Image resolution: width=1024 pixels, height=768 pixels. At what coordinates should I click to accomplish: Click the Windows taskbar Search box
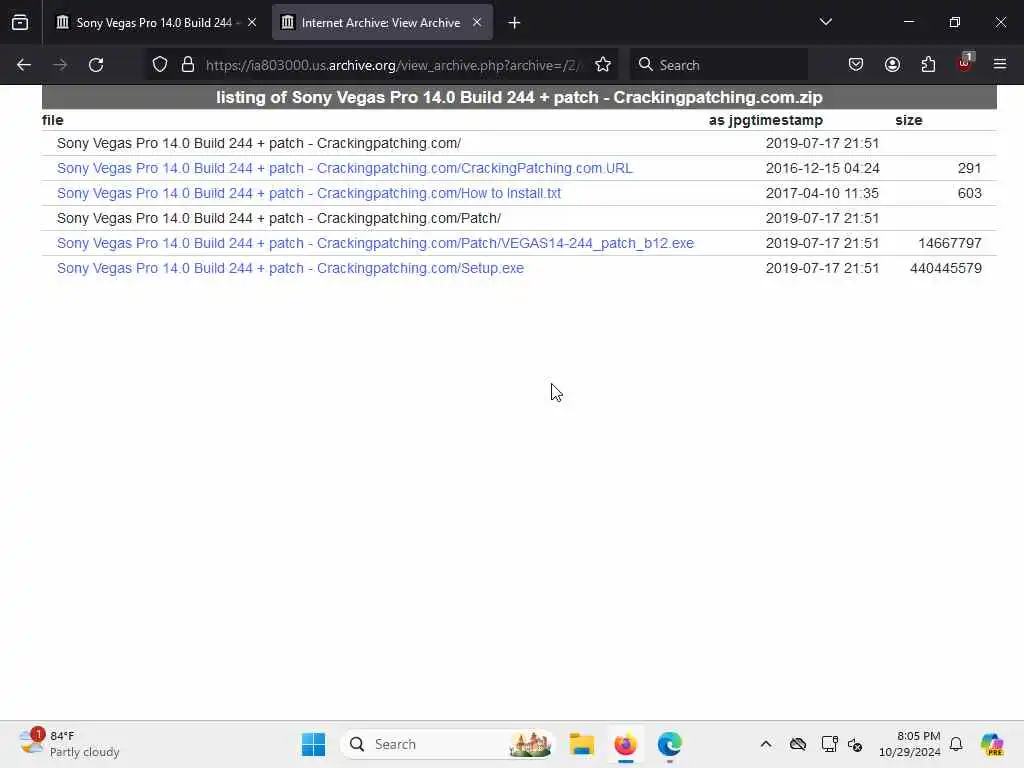pos(447,744)
